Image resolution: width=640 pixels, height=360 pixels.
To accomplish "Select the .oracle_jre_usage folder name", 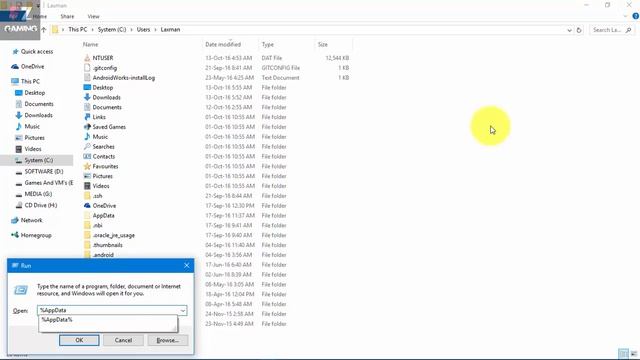I will point(113,235).
